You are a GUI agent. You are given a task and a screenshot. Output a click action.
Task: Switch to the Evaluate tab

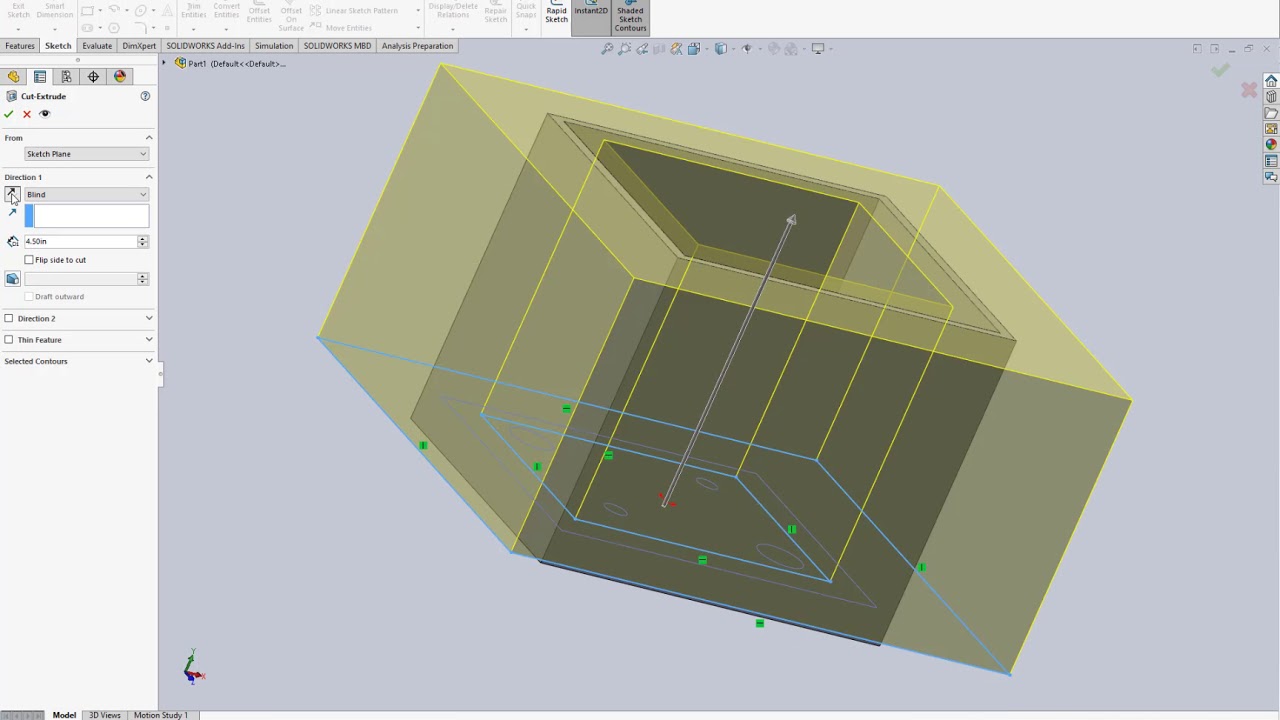pyautogui.click(x=97, y=46)
